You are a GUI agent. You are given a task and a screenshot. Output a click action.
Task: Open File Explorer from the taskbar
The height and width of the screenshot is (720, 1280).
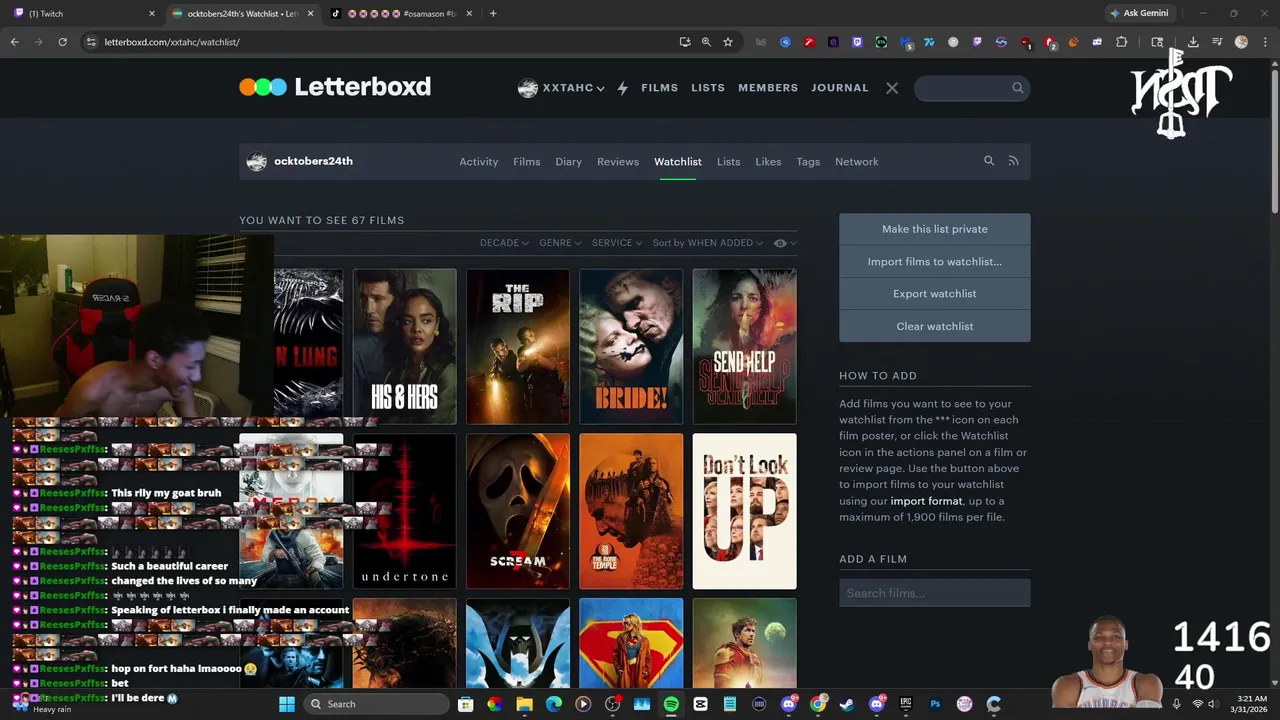pyautogui.click(x=524, y=704)
